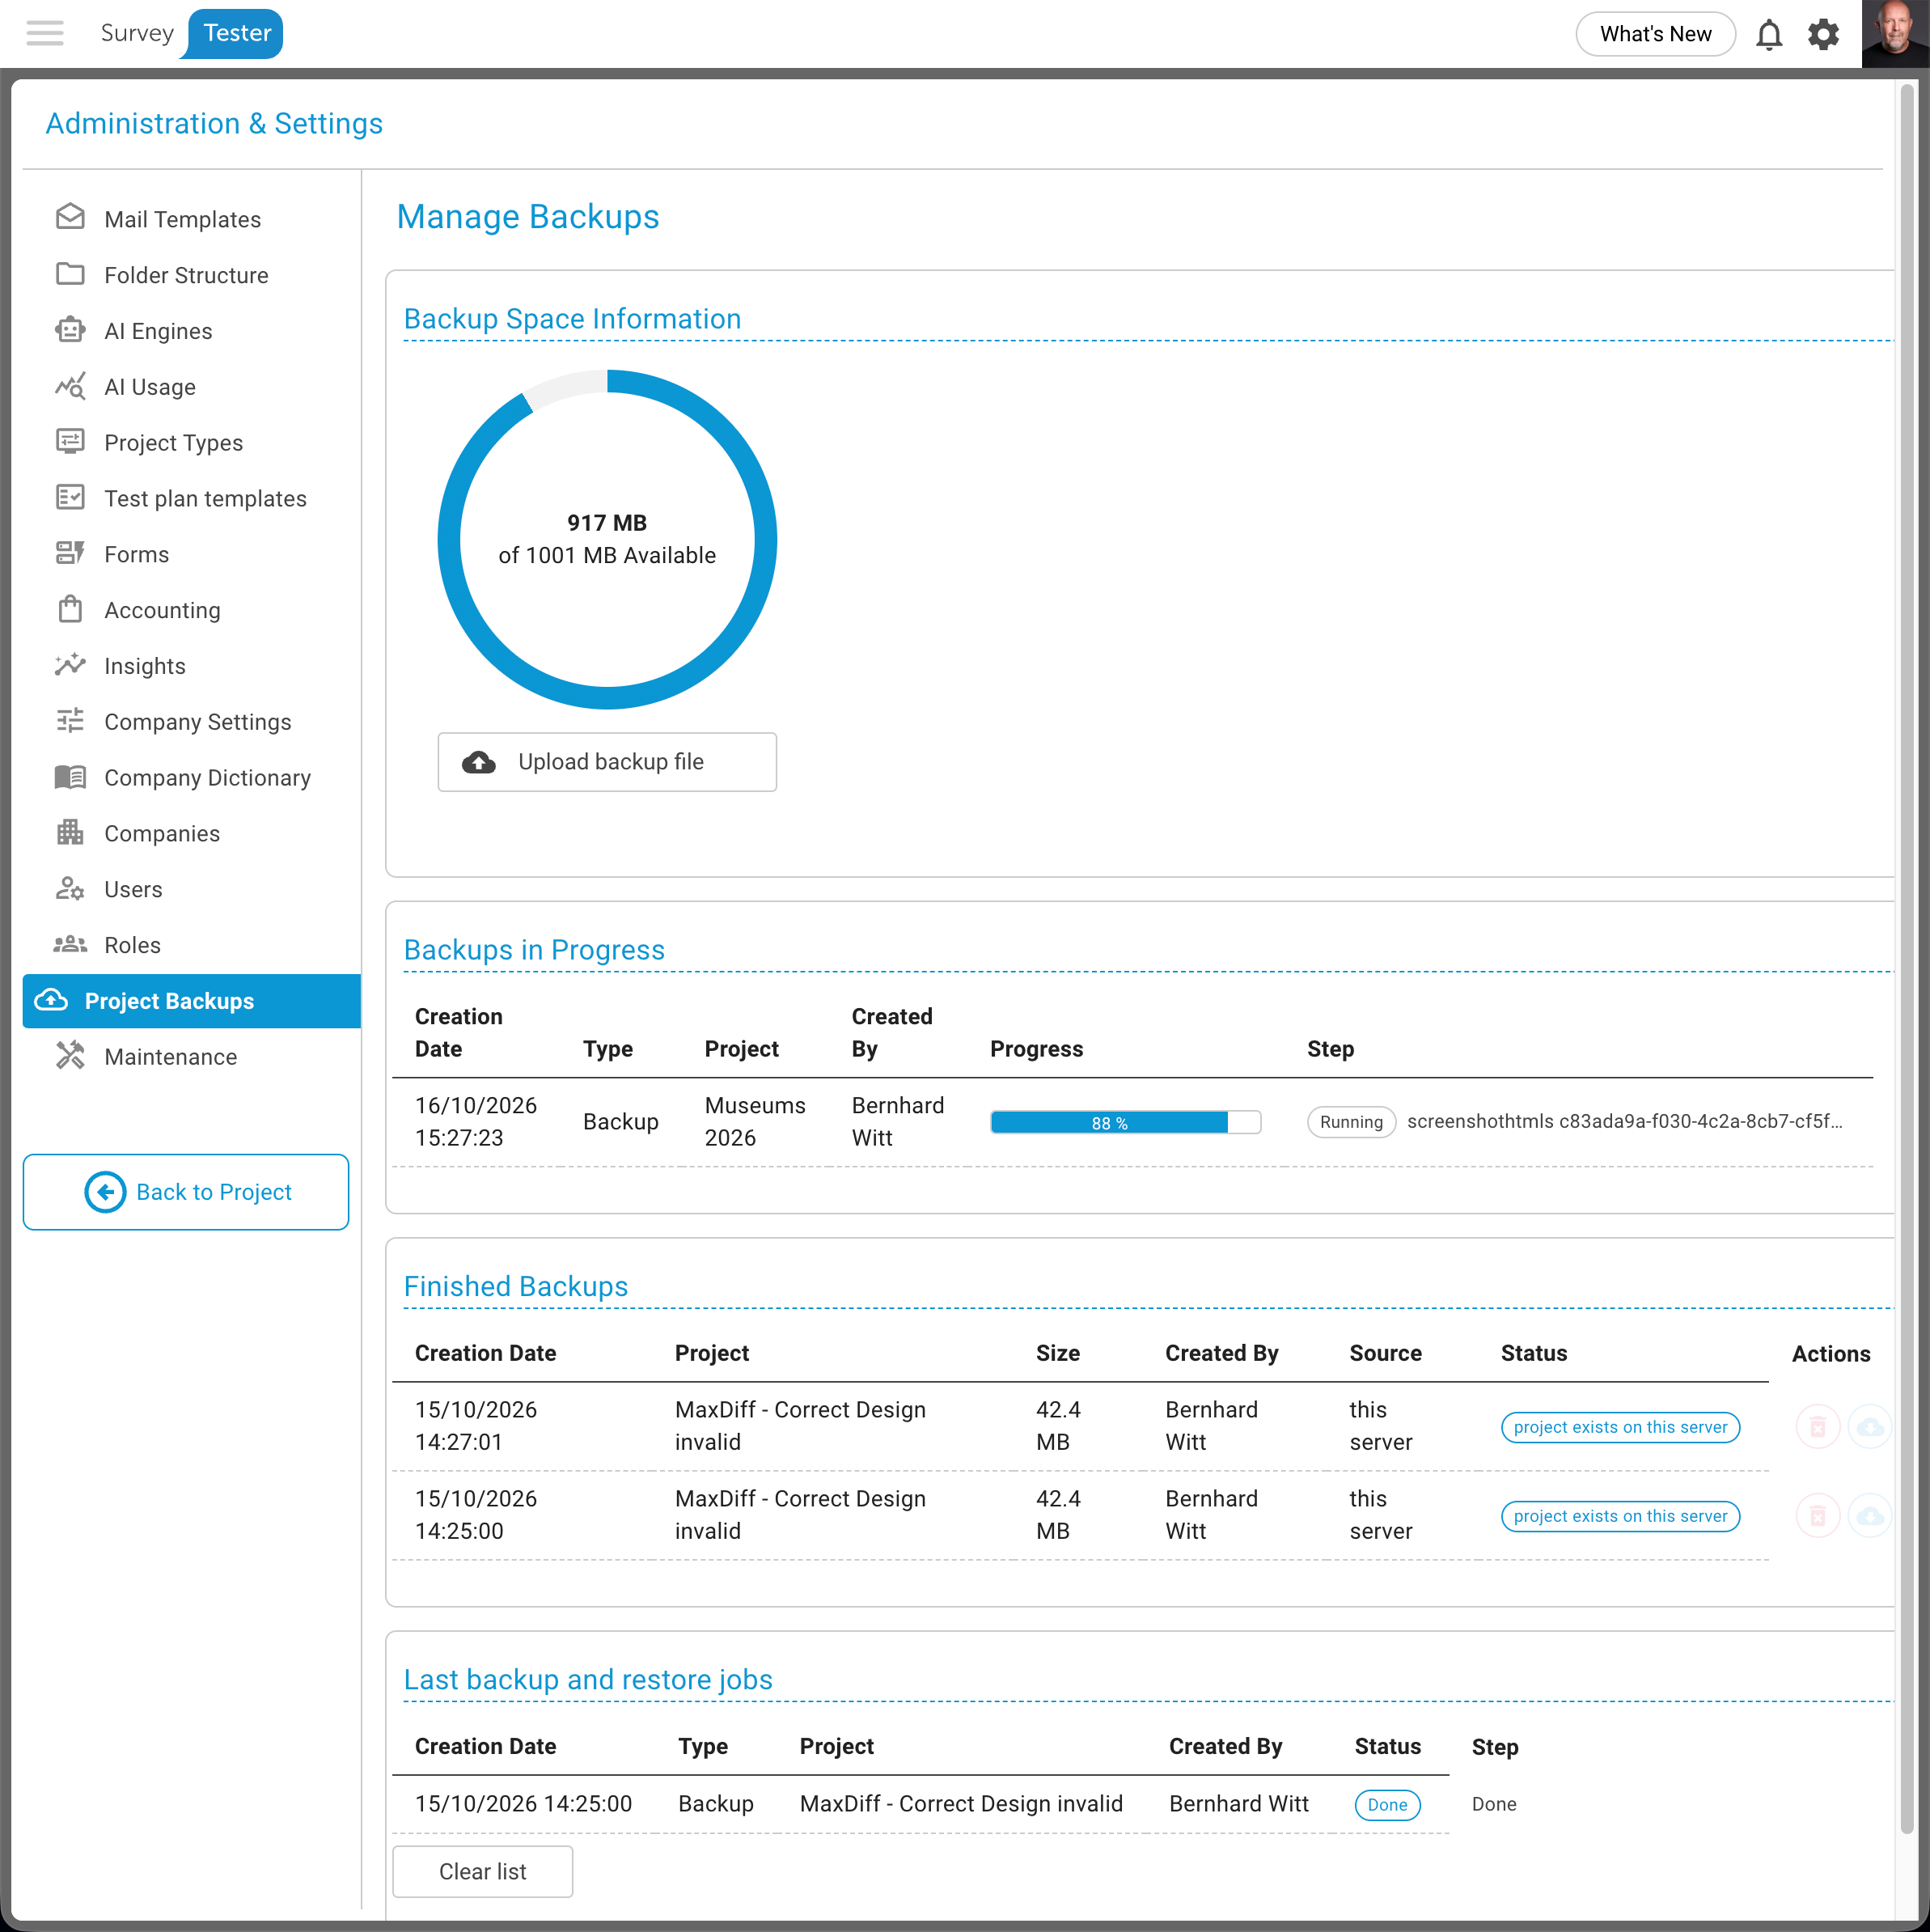Screen dimensions: 1930x1932
Task: Click Upload backup file button
Action: (607, 762)
